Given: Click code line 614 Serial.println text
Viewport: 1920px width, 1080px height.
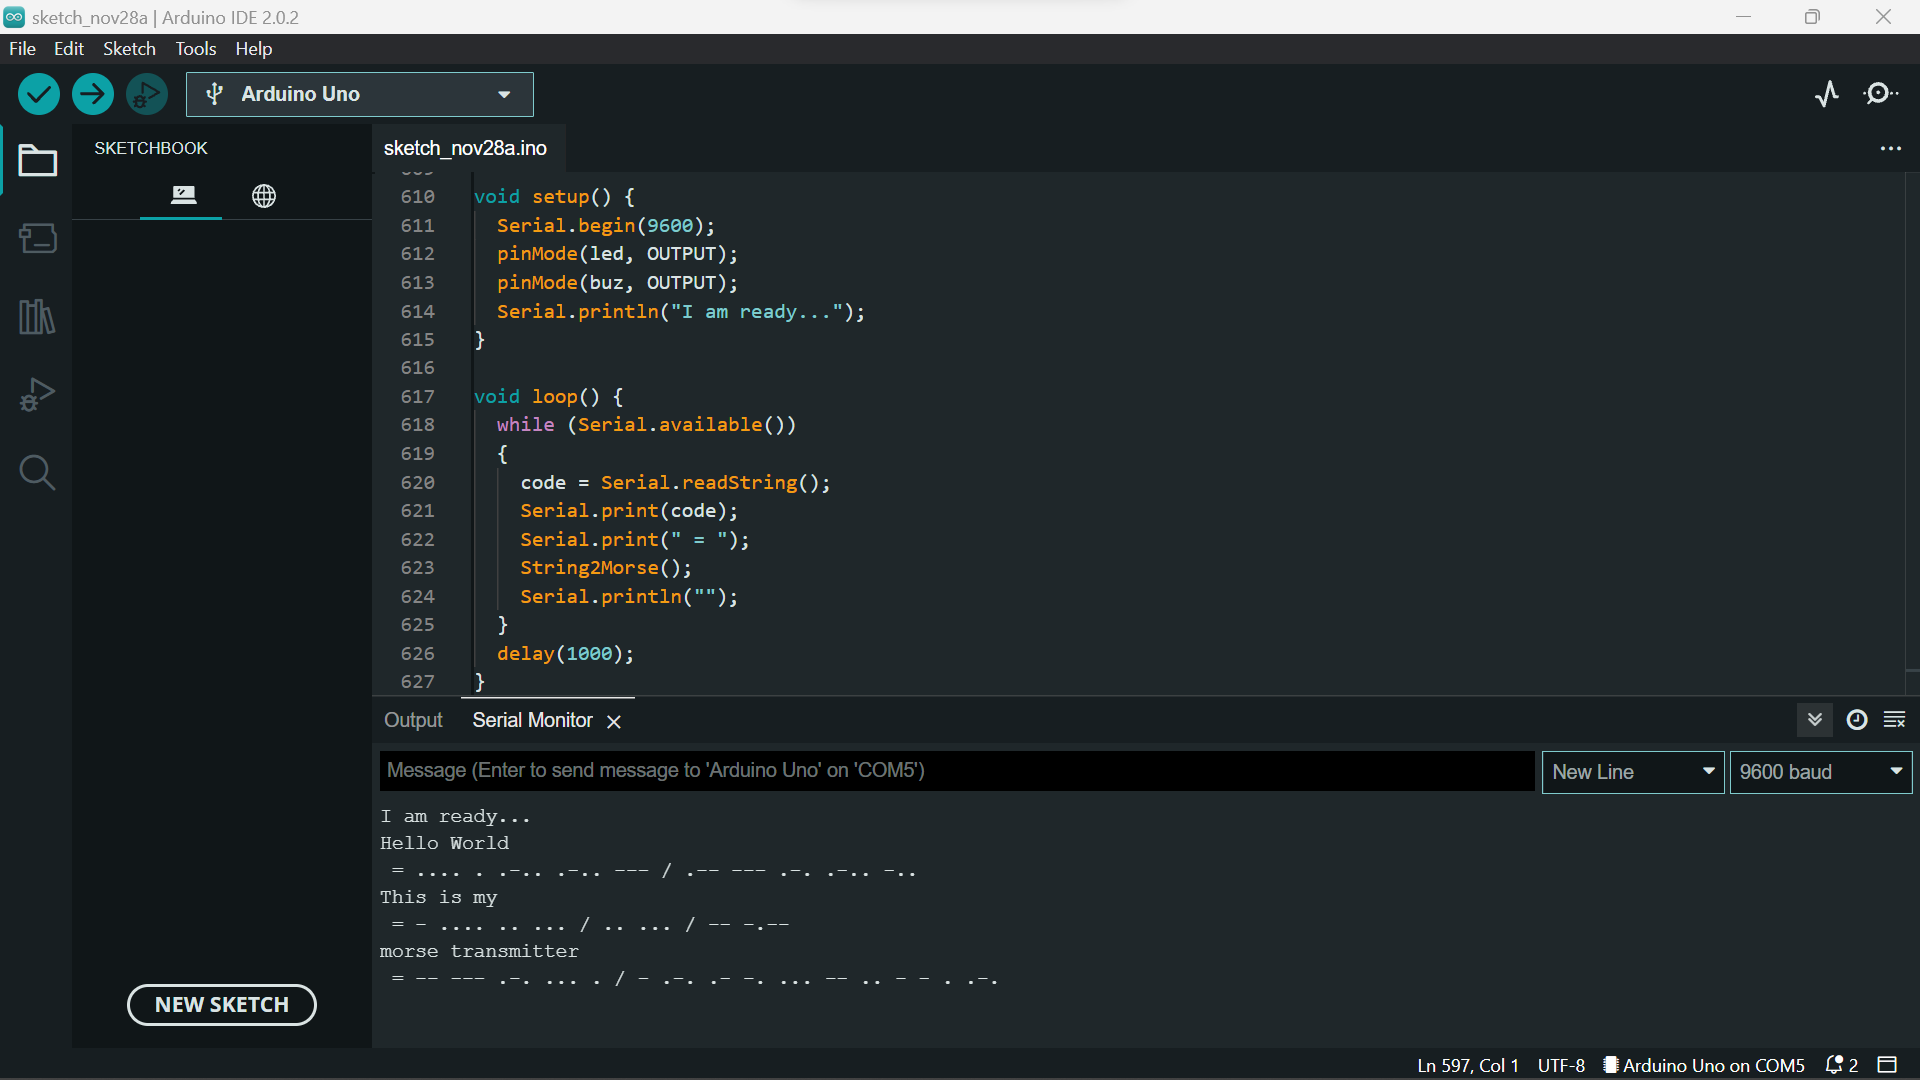Looking at the screenshot, I should 680,311.
